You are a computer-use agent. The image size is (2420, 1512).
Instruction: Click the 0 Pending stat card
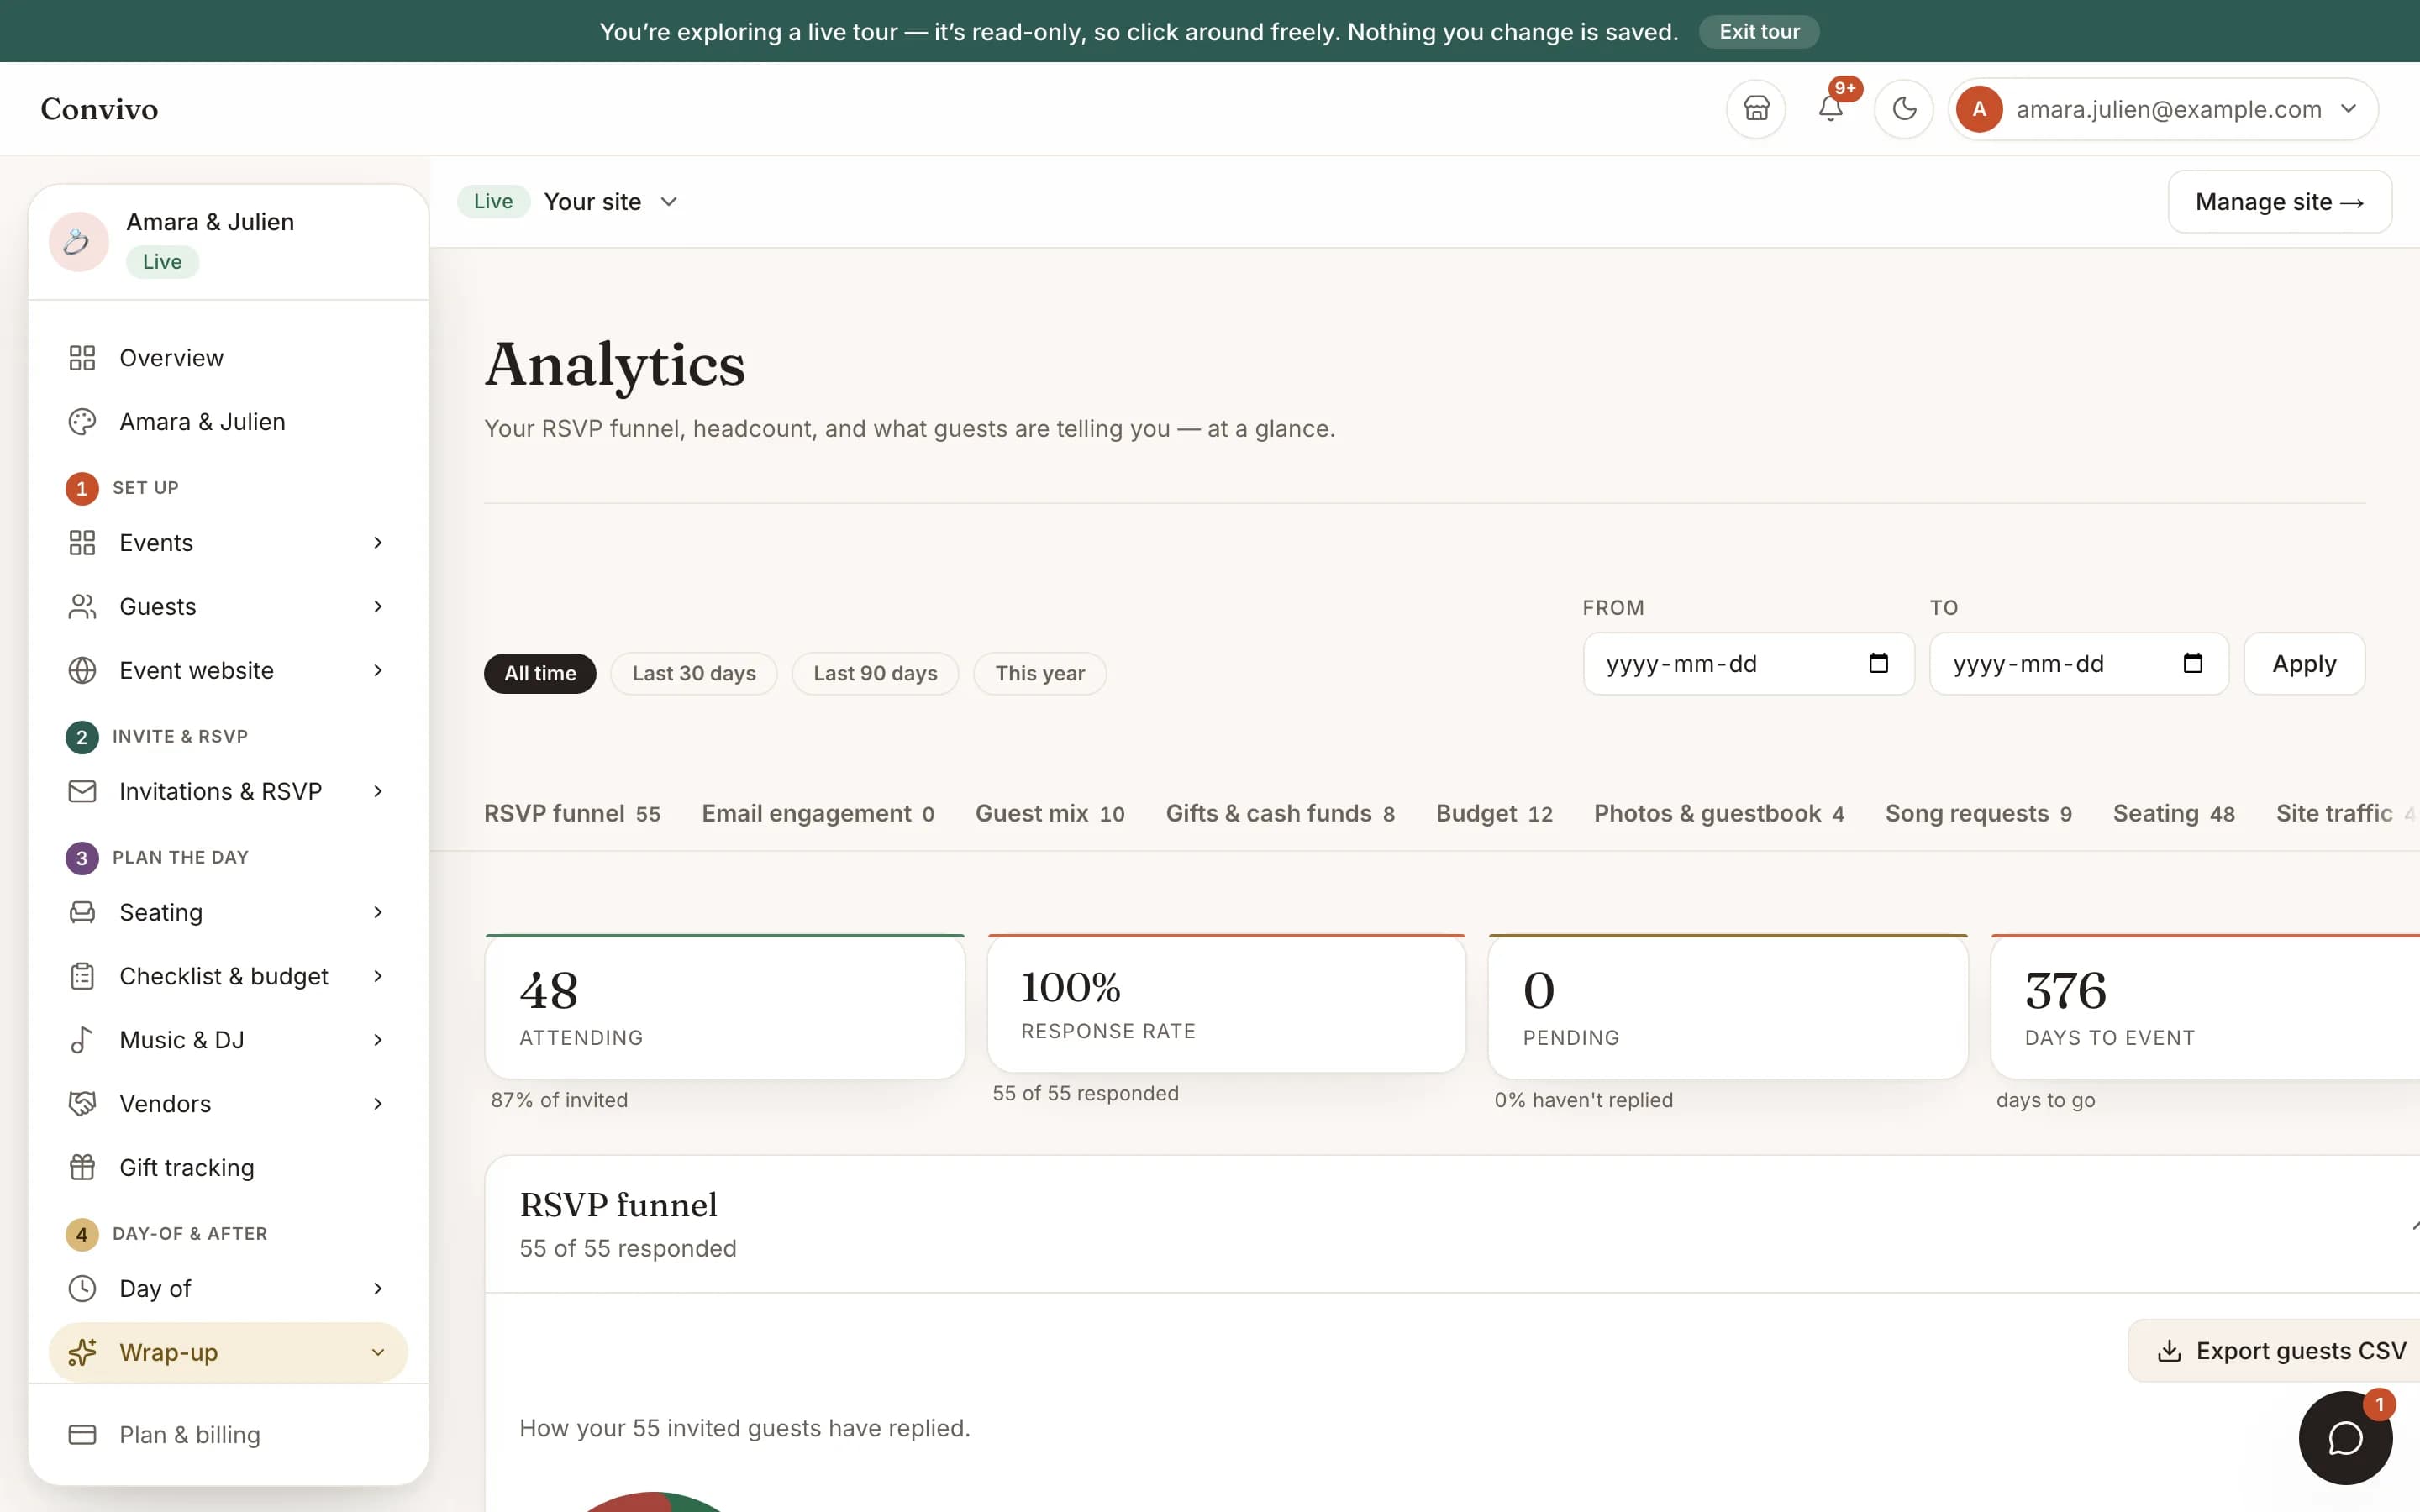pos(1728,1007)
